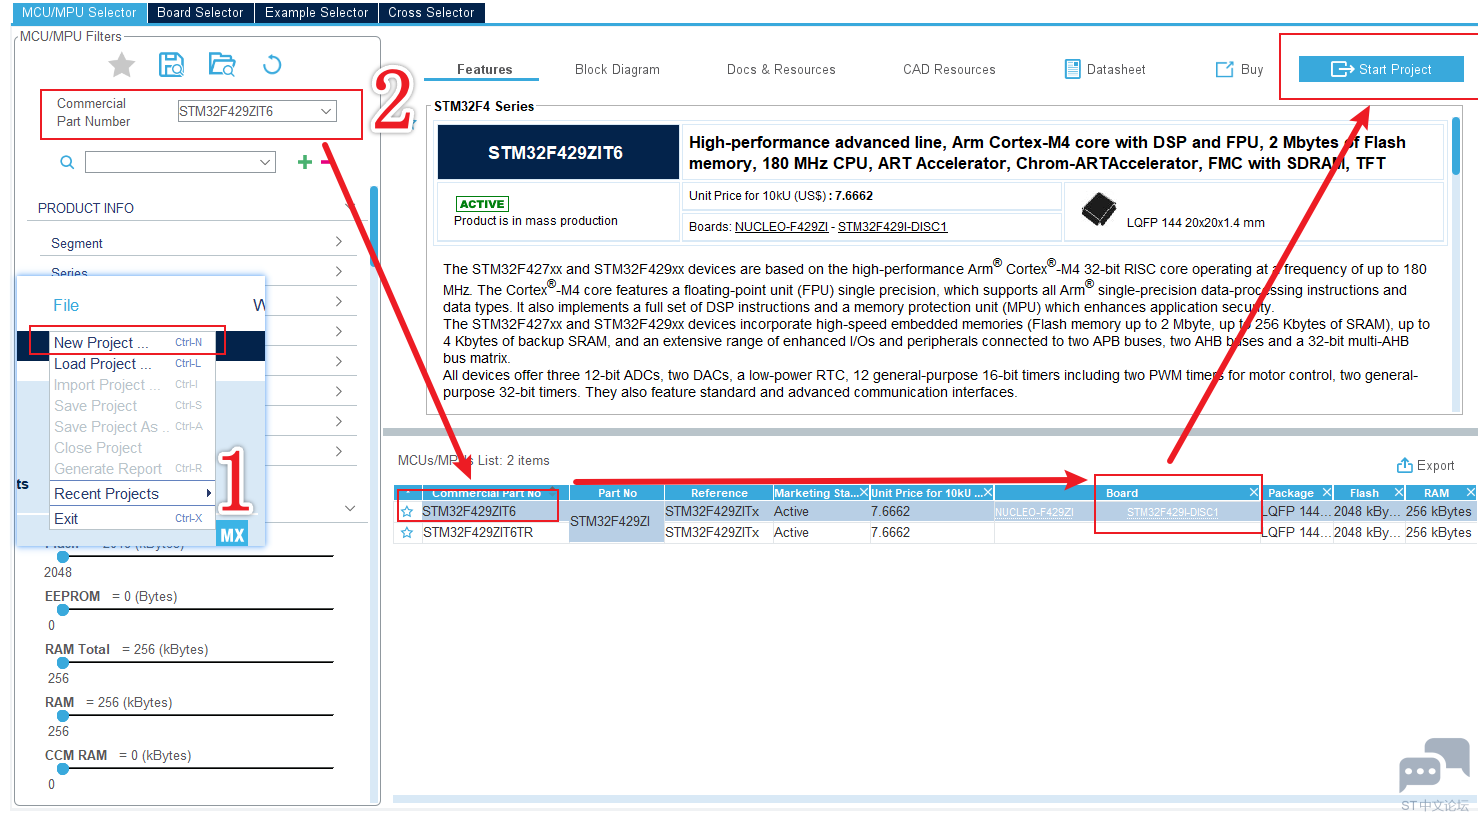Open the empty search combo box dropdown
Viewport: 1478px width, 821px height.
coord(265,162)
